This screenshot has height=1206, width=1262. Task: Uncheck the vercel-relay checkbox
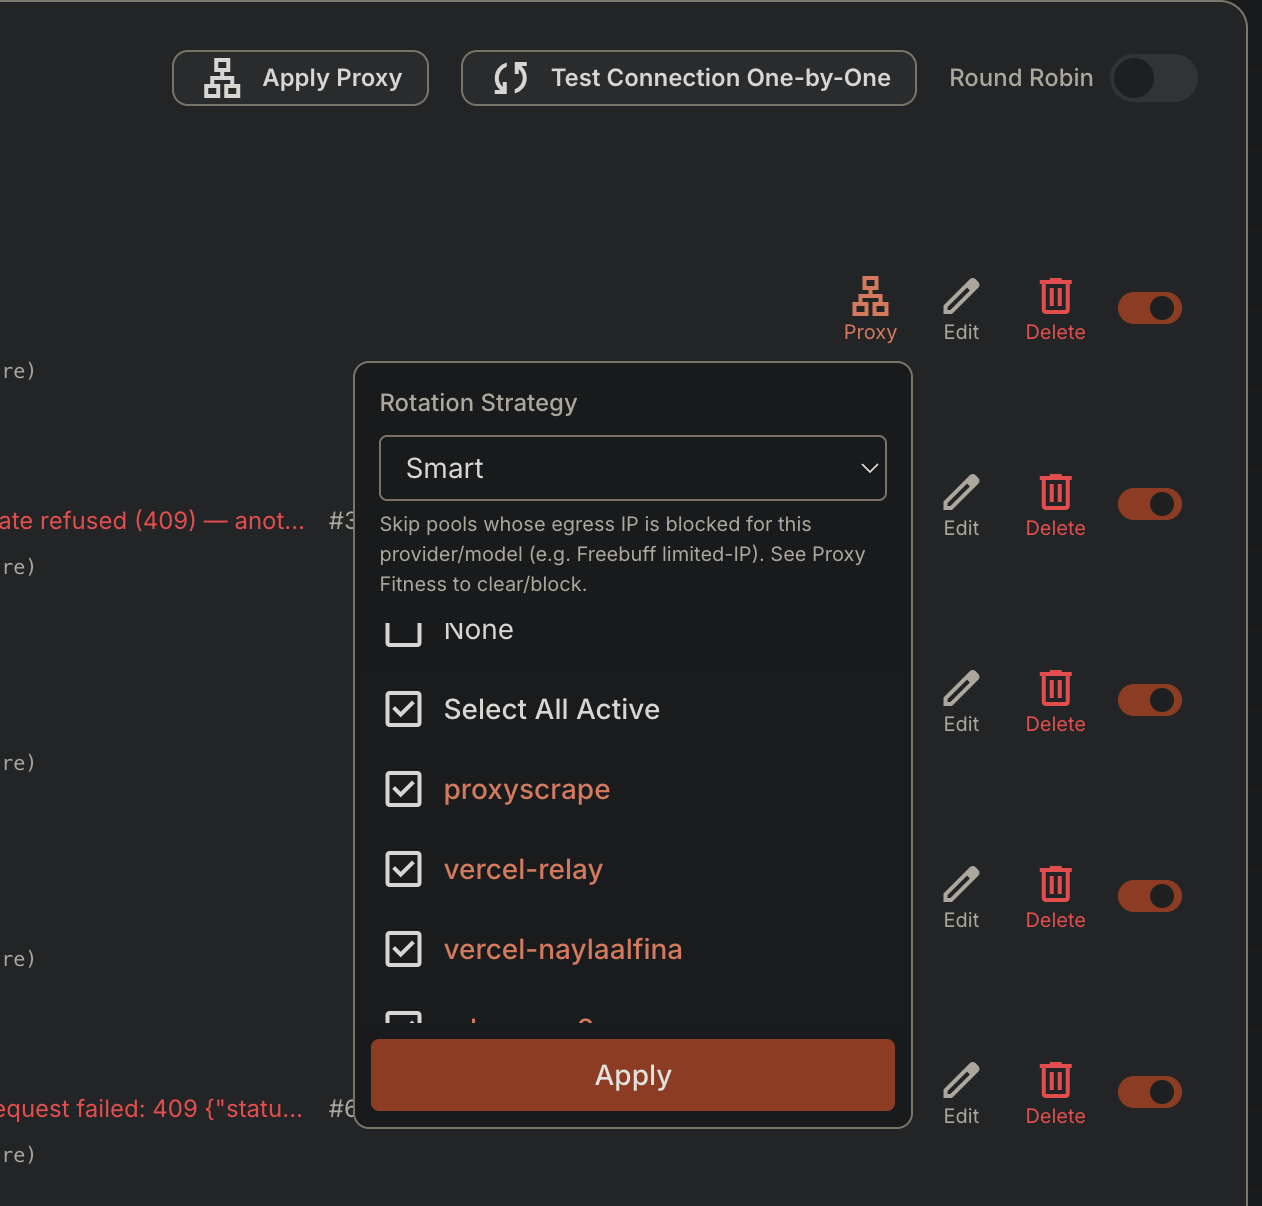tap(404, 869)
